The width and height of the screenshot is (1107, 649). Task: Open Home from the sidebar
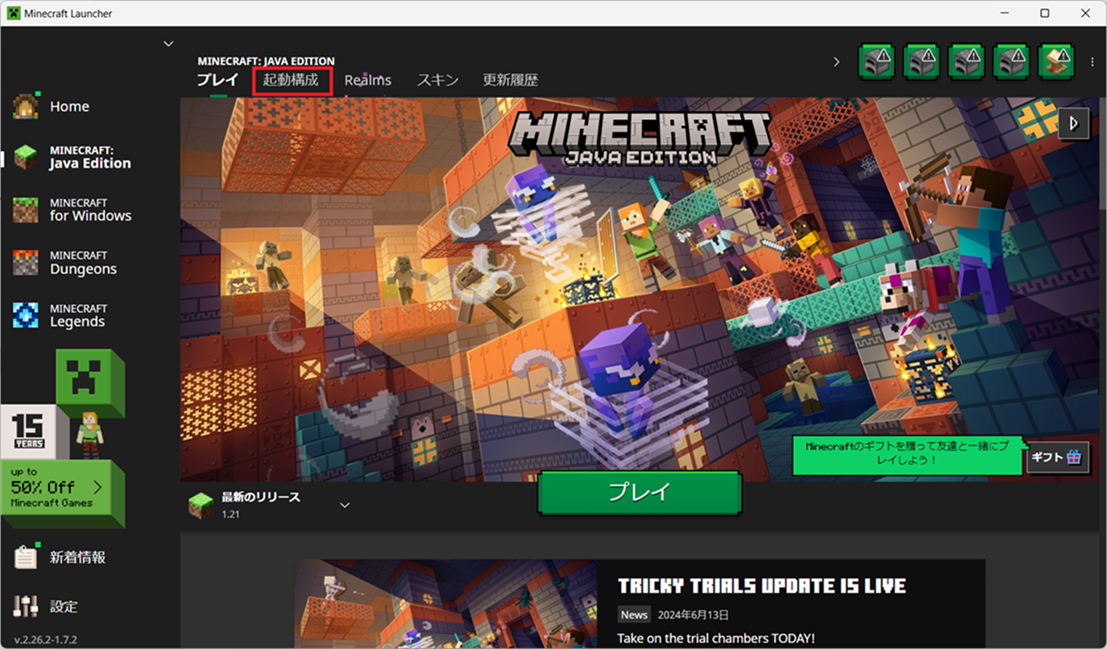click(68, 107)
